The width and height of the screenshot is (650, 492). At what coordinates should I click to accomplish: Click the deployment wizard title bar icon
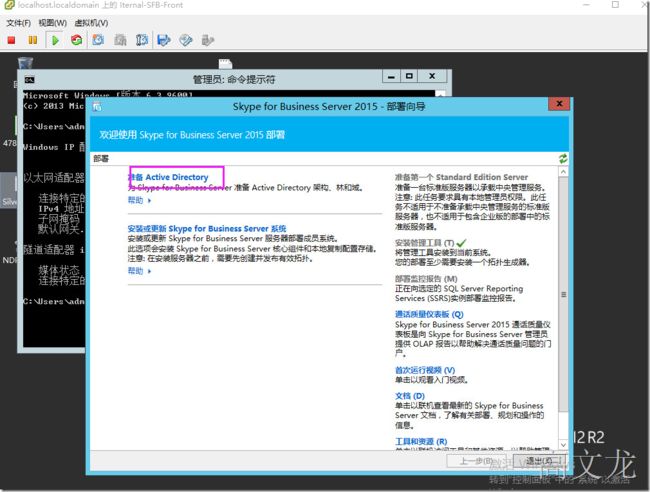[x=97, y=107]
